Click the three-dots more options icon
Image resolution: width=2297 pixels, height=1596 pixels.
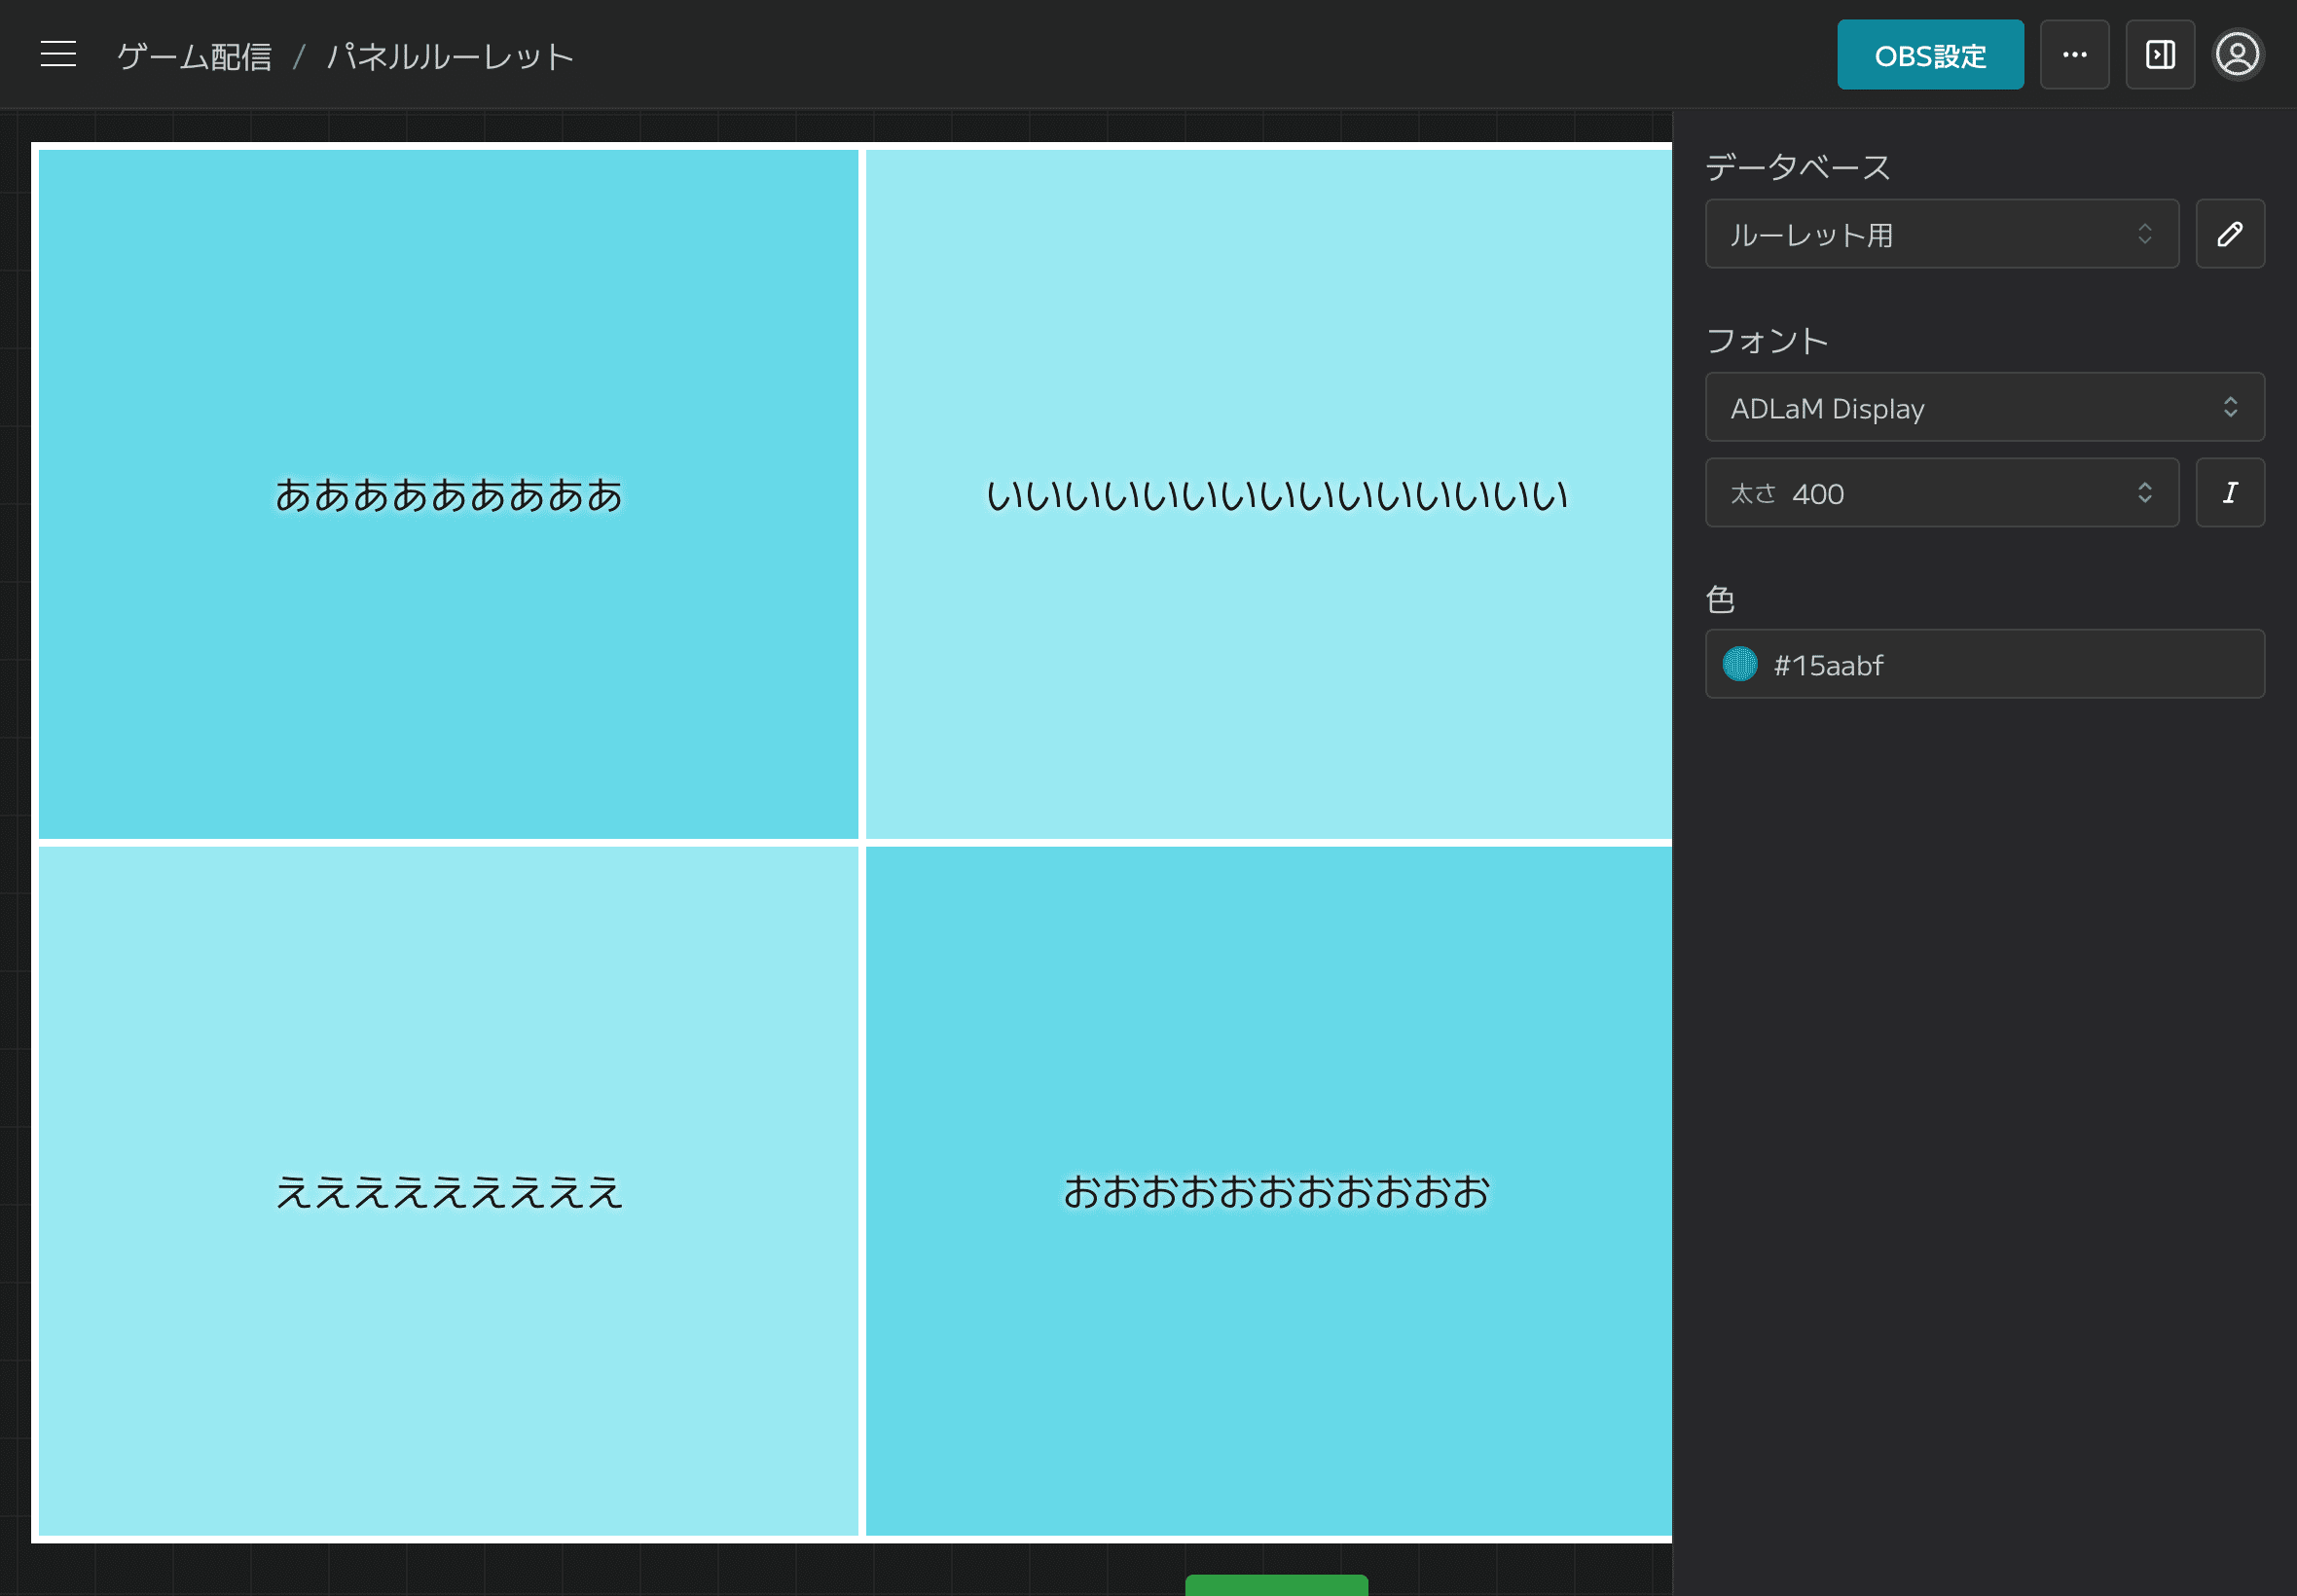click(x=2074, y=54)
